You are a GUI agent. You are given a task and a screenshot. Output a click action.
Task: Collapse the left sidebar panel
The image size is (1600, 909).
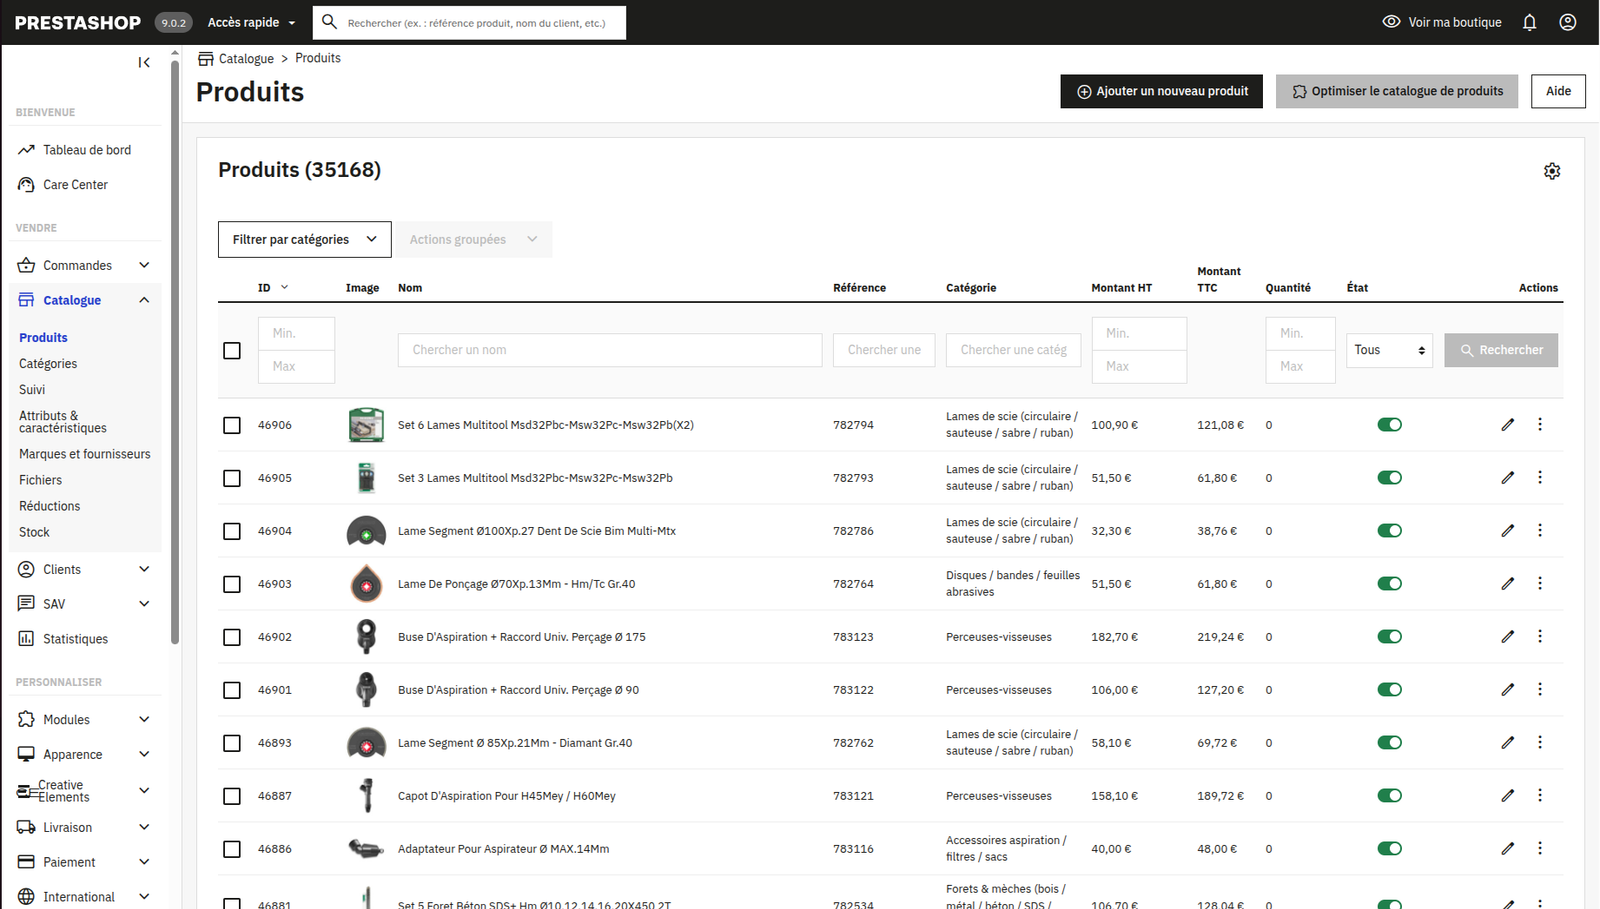click(x=143, y=62)
